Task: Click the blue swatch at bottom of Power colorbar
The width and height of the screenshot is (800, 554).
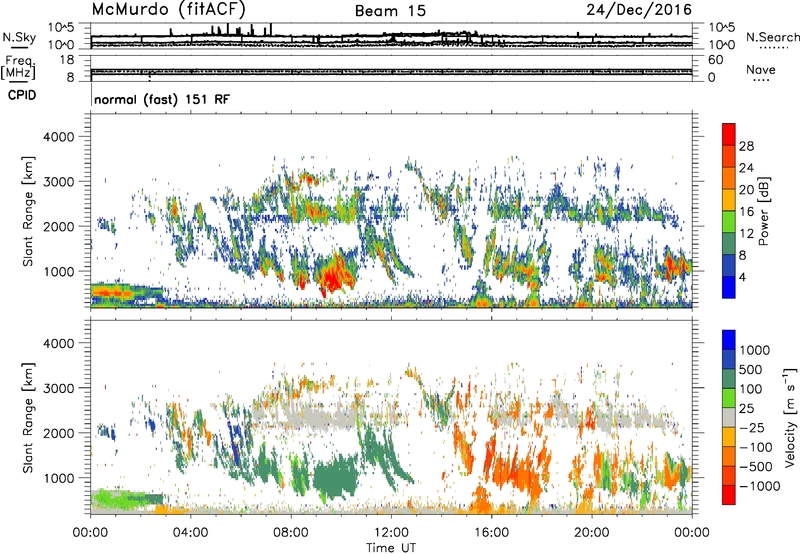Action: click(729, 287)
